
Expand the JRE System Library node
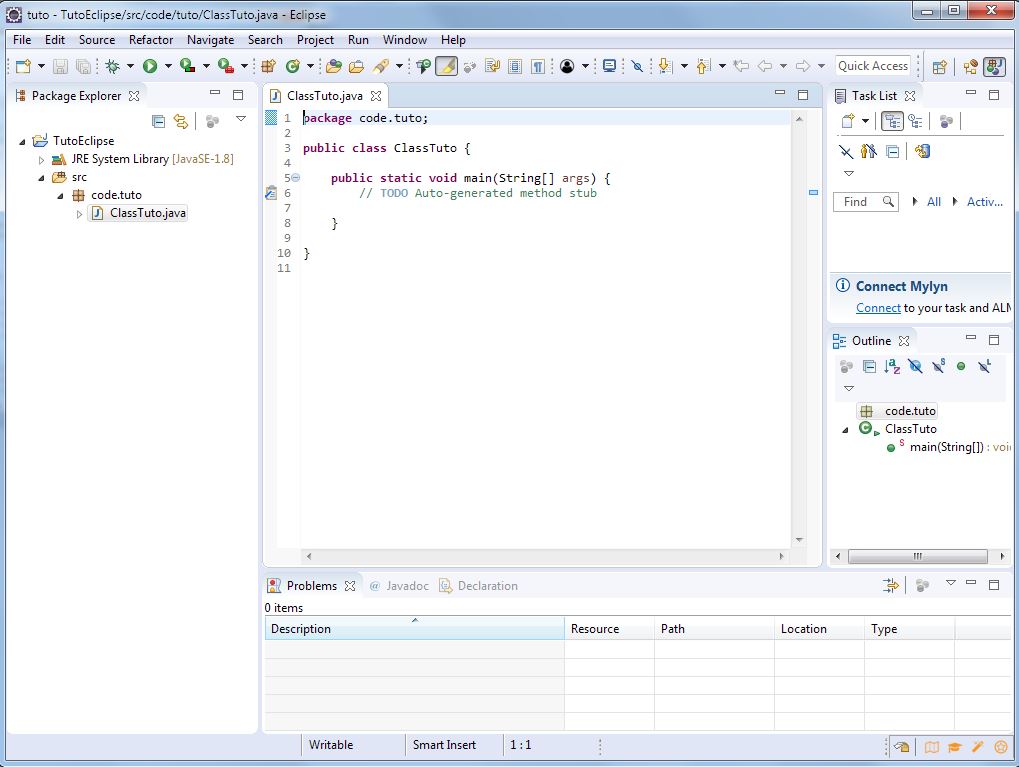42,160
